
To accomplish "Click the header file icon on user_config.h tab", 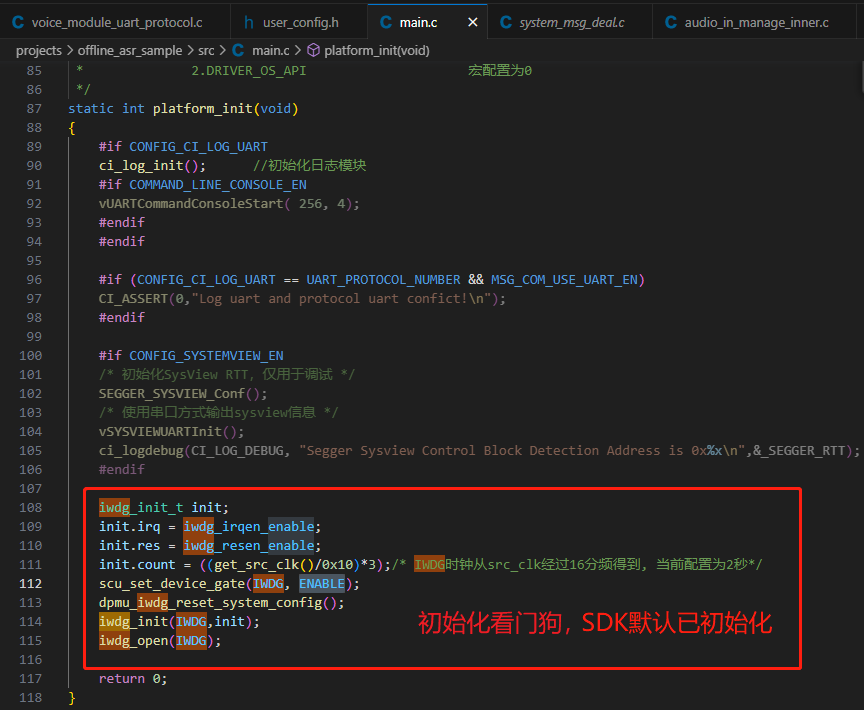I will 248,22.
